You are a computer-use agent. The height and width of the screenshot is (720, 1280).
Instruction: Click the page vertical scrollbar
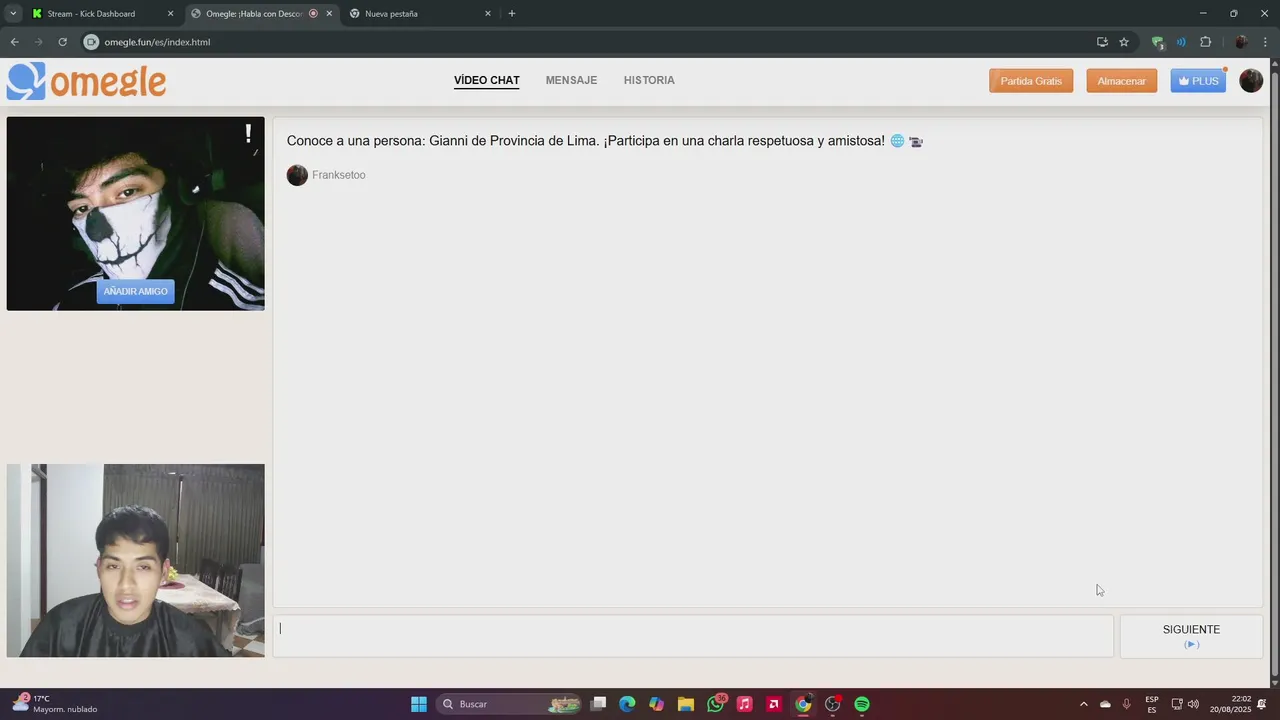tap(1274, 373)
